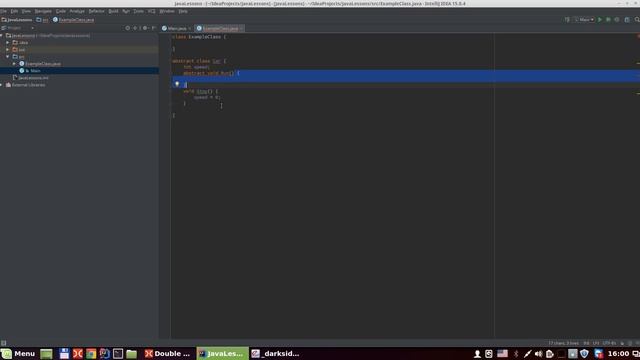640x360 pixels.
Task: Open the Mint Menu button
Action: 18,353
